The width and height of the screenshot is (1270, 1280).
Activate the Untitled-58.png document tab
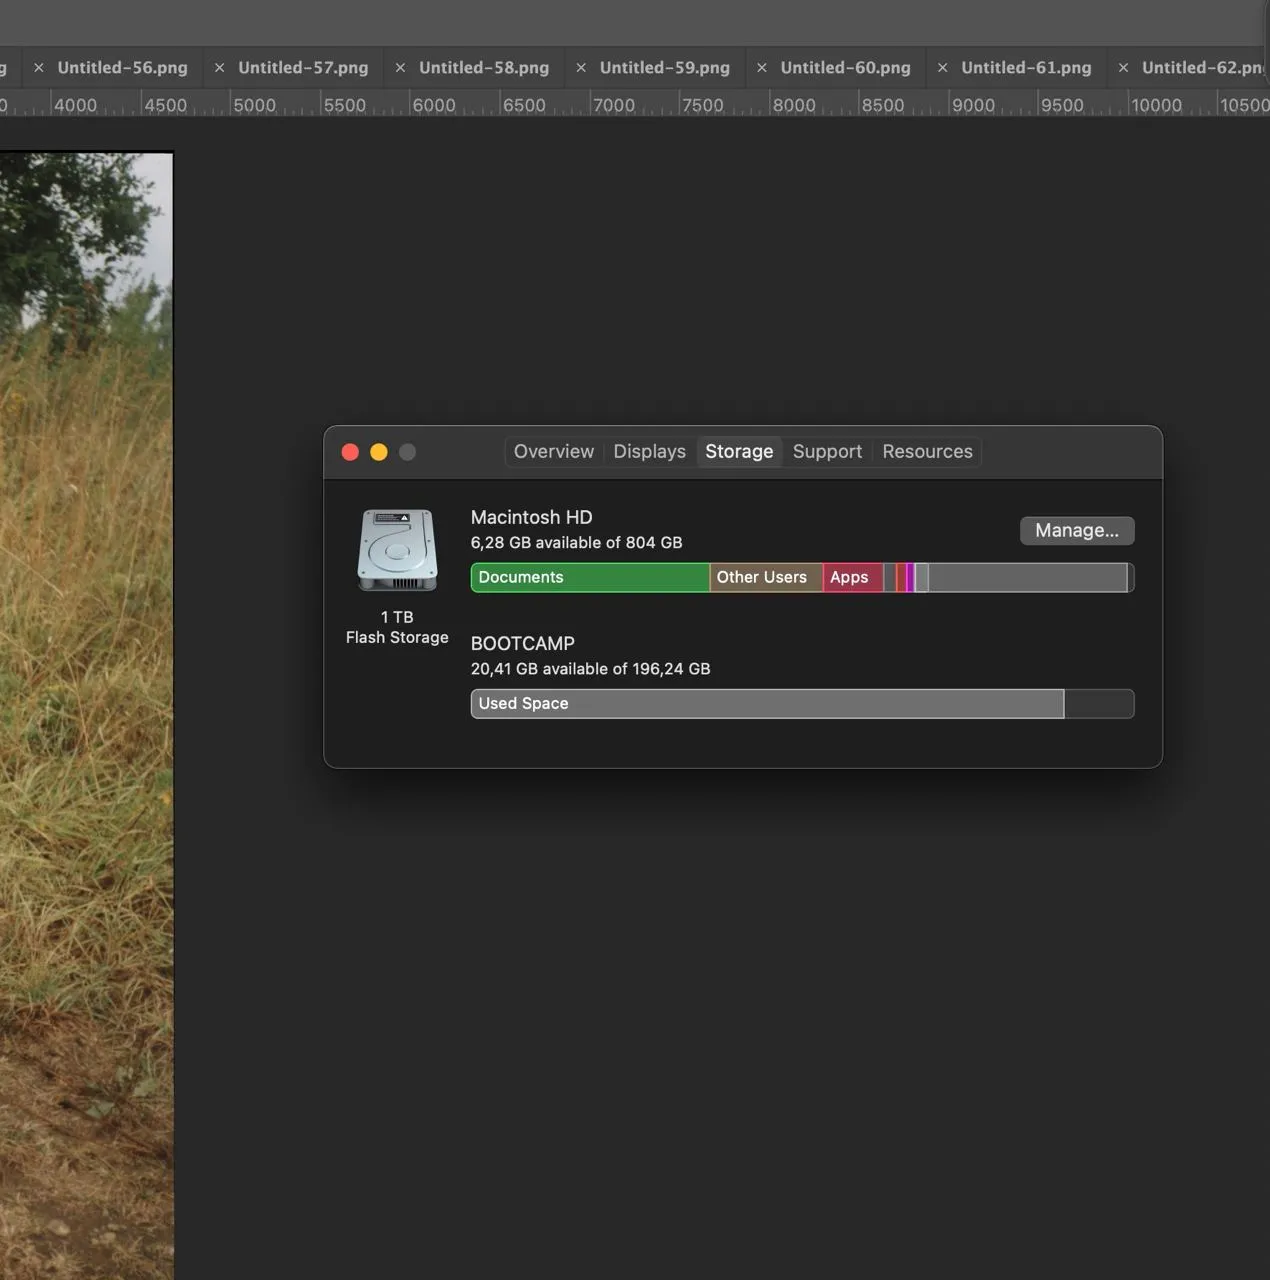pos(483,68)
